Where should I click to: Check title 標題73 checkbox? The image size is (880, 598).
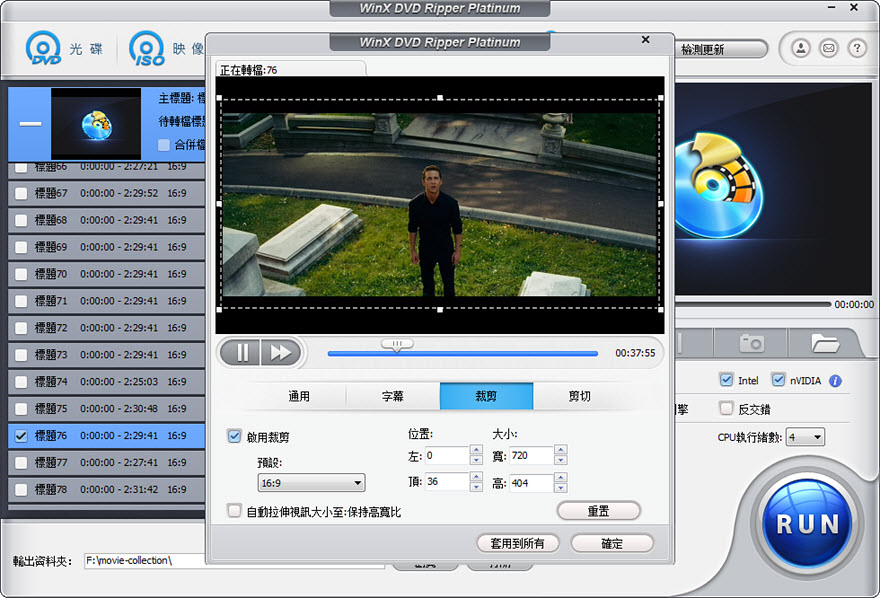pos(21,355)
